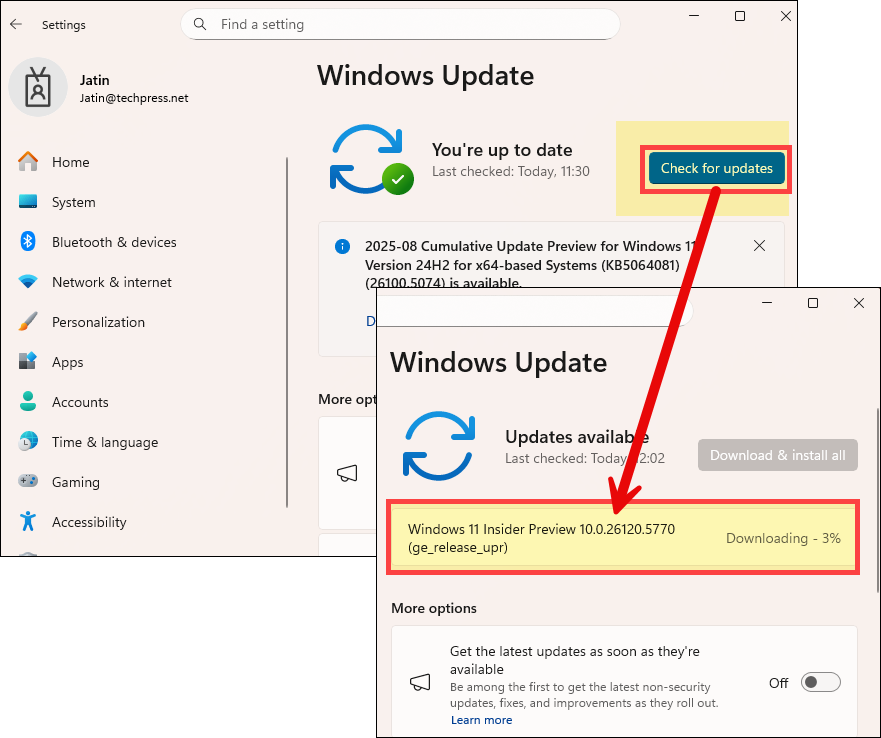Click Download & install all button
This screenshot has height=738, width=881.
778,455
